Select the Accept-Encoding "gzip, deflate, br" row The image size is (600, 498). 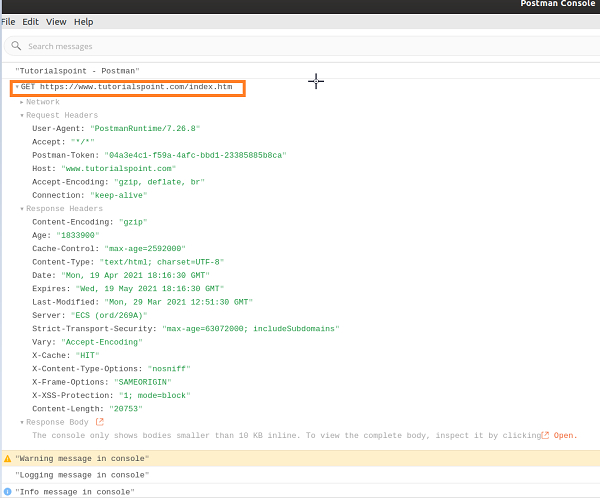pyautogui.click(x=118, y=182)
